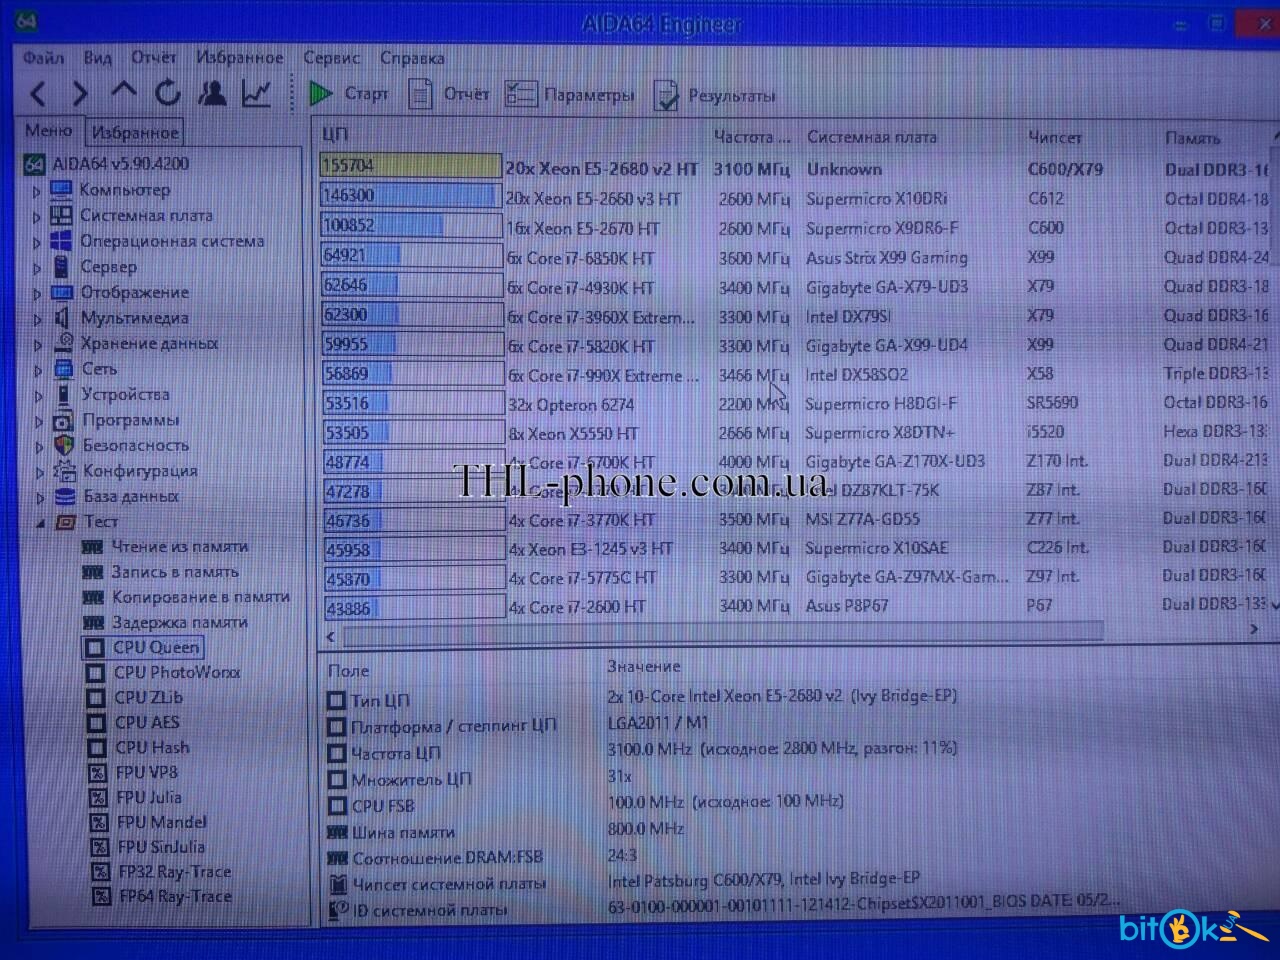Switch to the Избранное tab

pos(135,132)
